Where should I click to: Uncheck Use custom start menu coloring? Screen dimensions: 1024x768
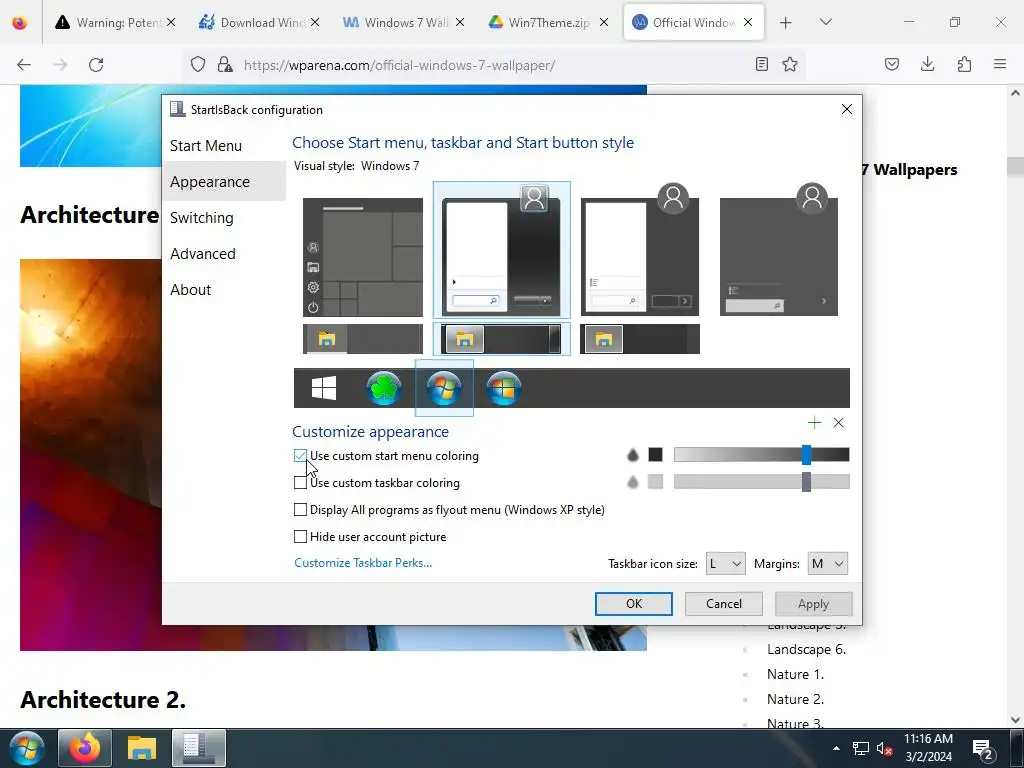[x=300, y=456]
